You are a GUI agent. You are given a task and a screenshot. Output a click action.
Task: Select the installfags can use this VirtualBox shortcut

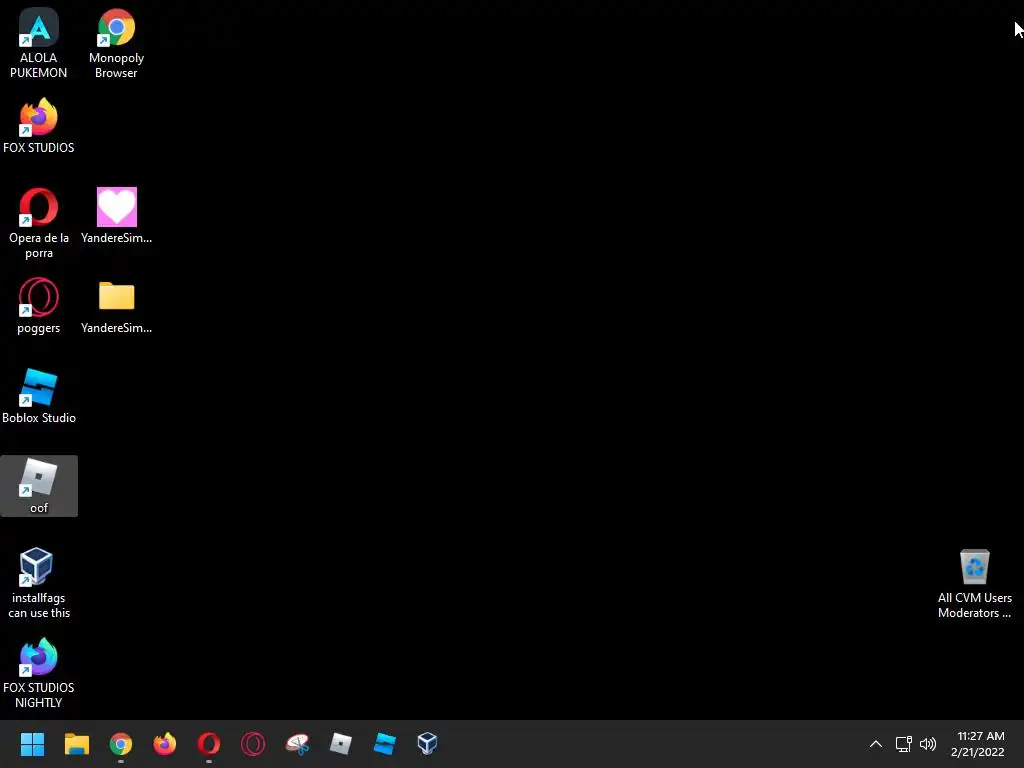(x=39, y=583)
